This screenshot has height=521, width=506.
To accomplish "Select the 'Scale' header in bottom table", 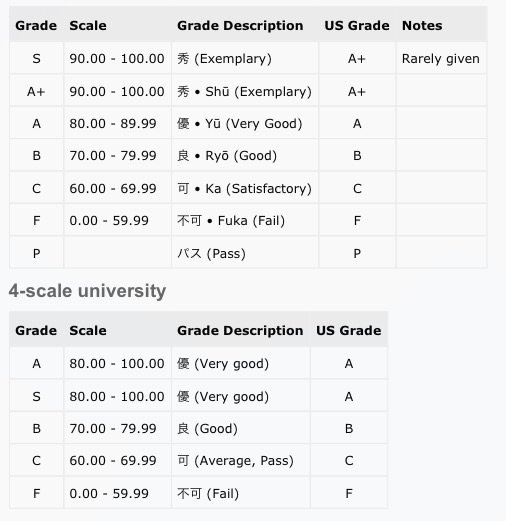I will coord(88,331).
